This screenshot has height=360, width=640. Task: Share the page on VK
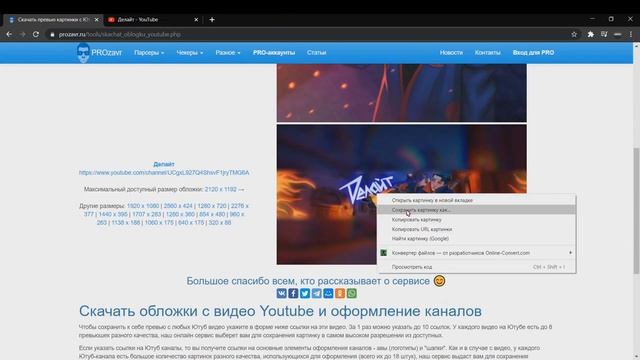pos(282,293)
